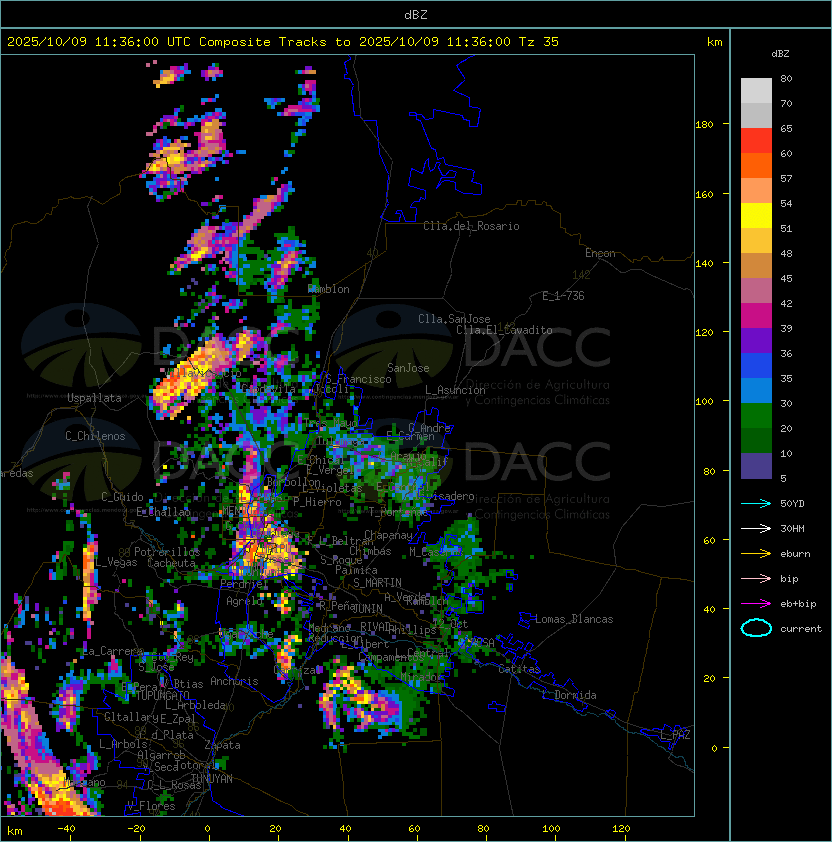832x842 pixels.
Task: Click the 'Chapanay' map label
Action: pos(388,535)
